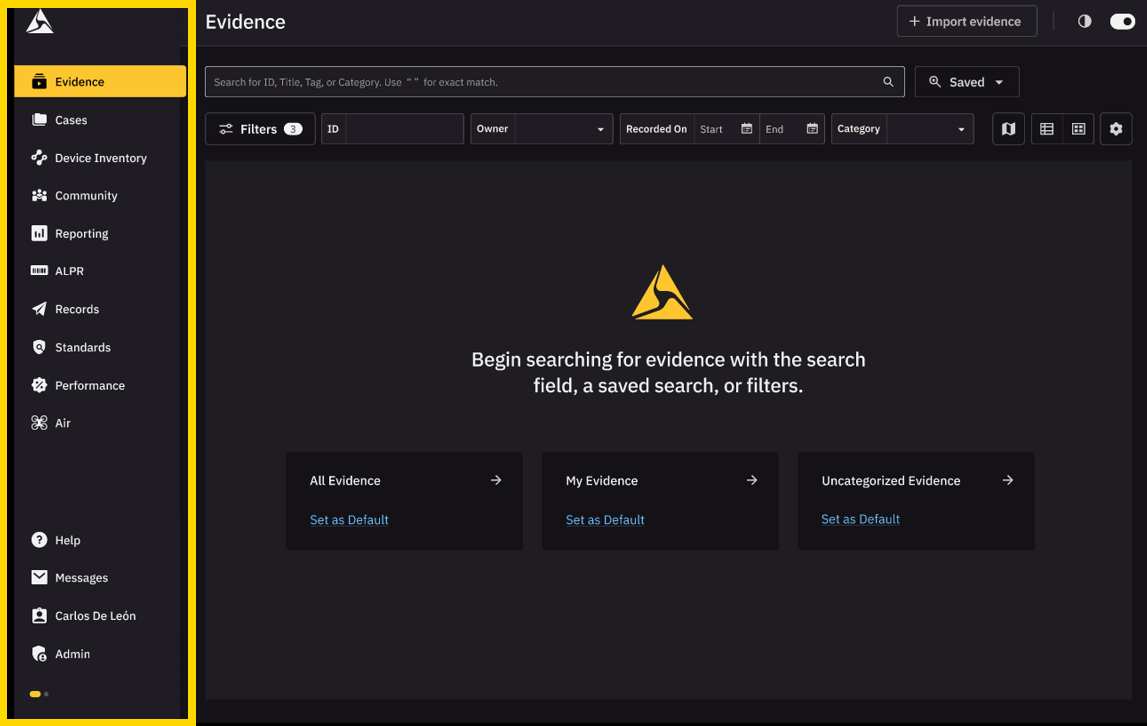The width and height of the screenshot is (1147, 726).
Task: Click Import evidence button
Action: click(965, 21)
